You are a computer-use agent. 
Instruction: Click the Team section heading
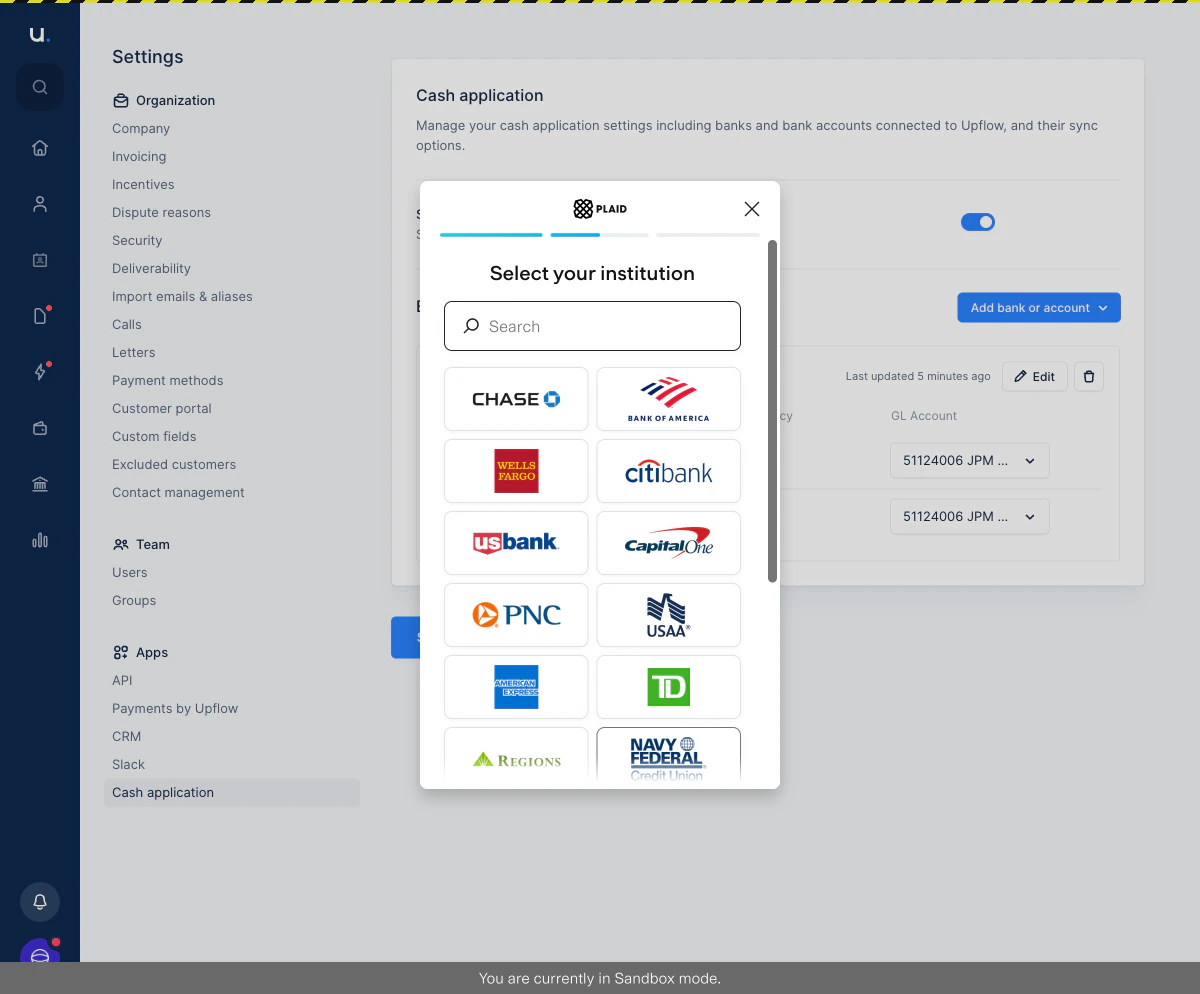point(141,544)
